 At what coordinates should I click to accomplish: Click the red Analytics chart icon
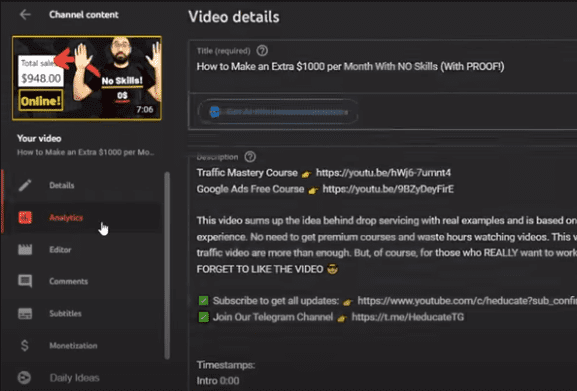click(25, 217)
